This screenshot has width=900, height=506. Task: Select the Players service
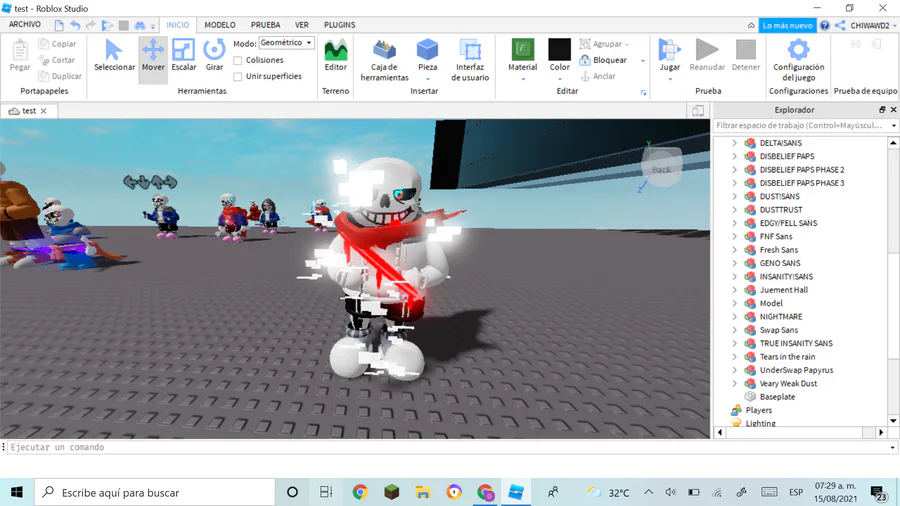coord(759,410)
